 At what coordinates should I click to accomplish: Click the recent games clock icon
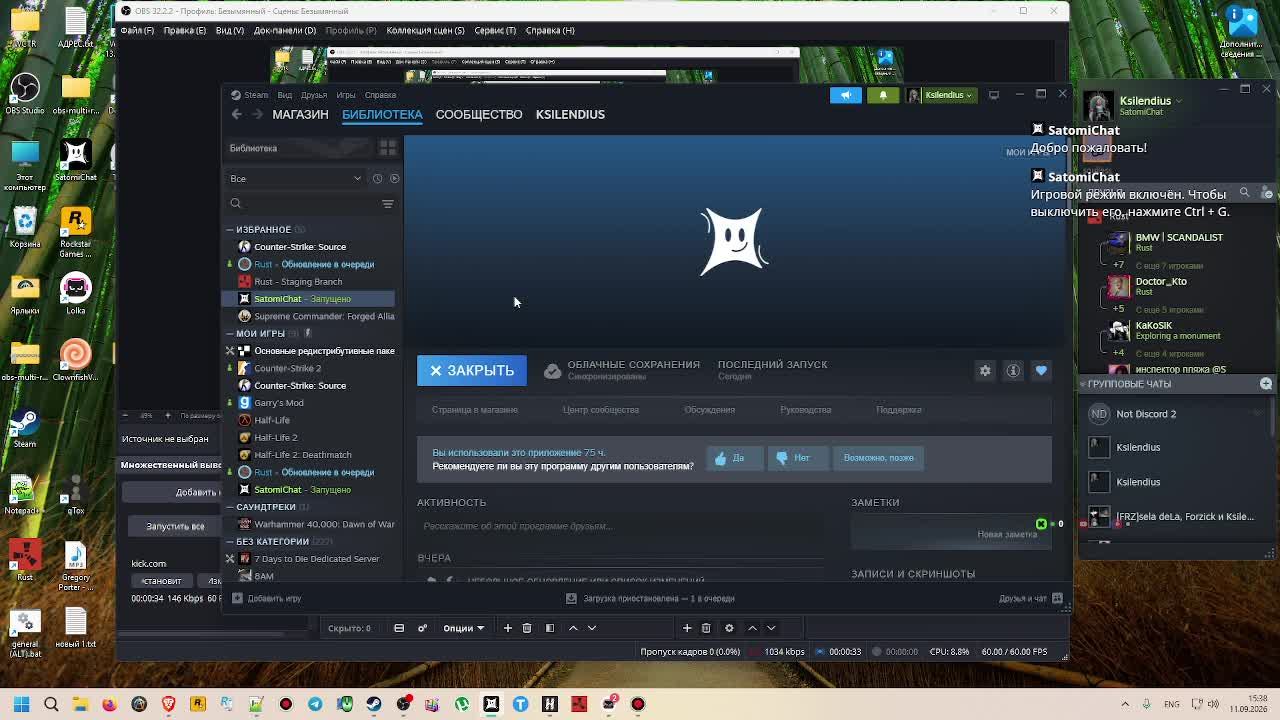pyautogui.click(x=377, y=179)
